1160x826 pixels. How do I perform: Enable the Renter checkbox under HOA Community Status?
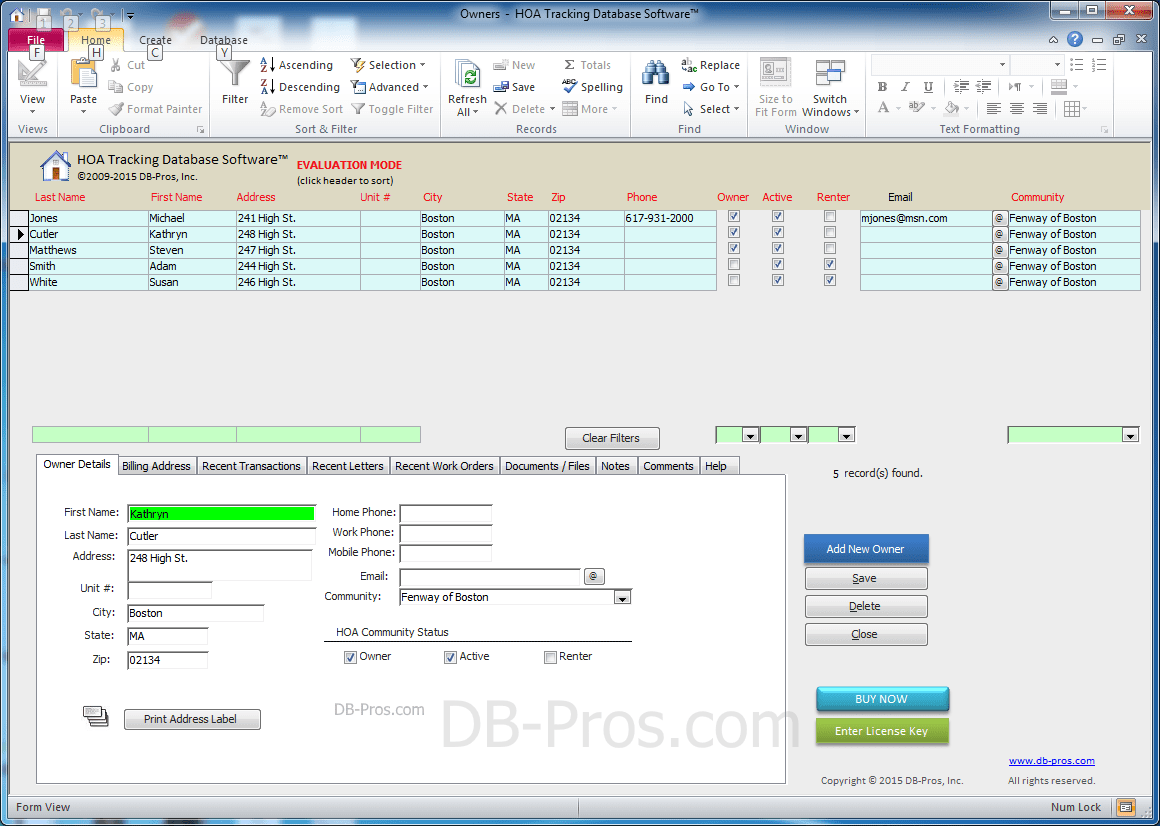coord(550,656)
